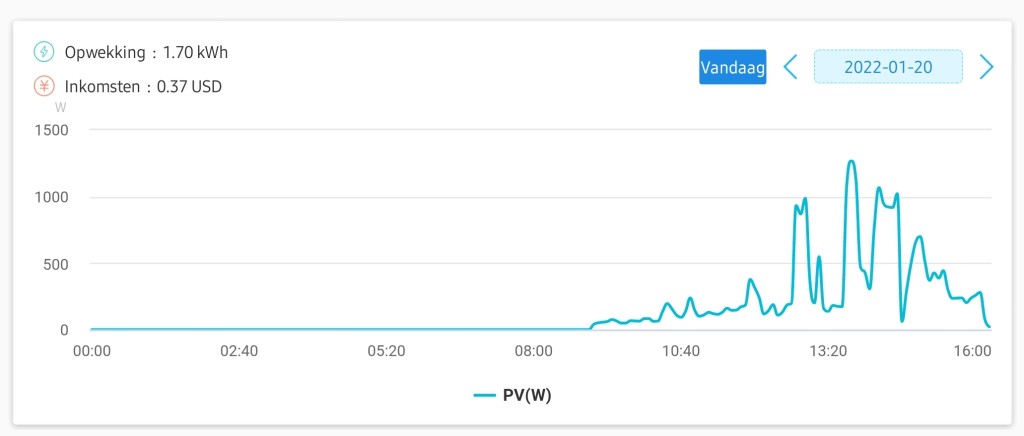Screen dimensions: 1024x436
Task: Click the Inkomsten 0.37 USD label
Action: (143, 87)
